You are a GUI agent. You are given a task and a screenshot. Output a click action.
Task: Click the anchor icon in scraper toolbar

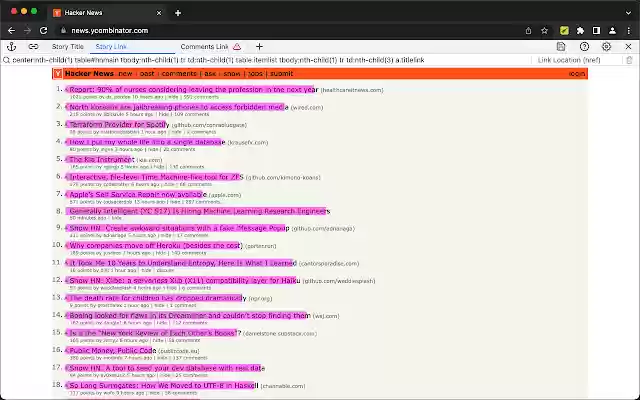pos(11,47)
